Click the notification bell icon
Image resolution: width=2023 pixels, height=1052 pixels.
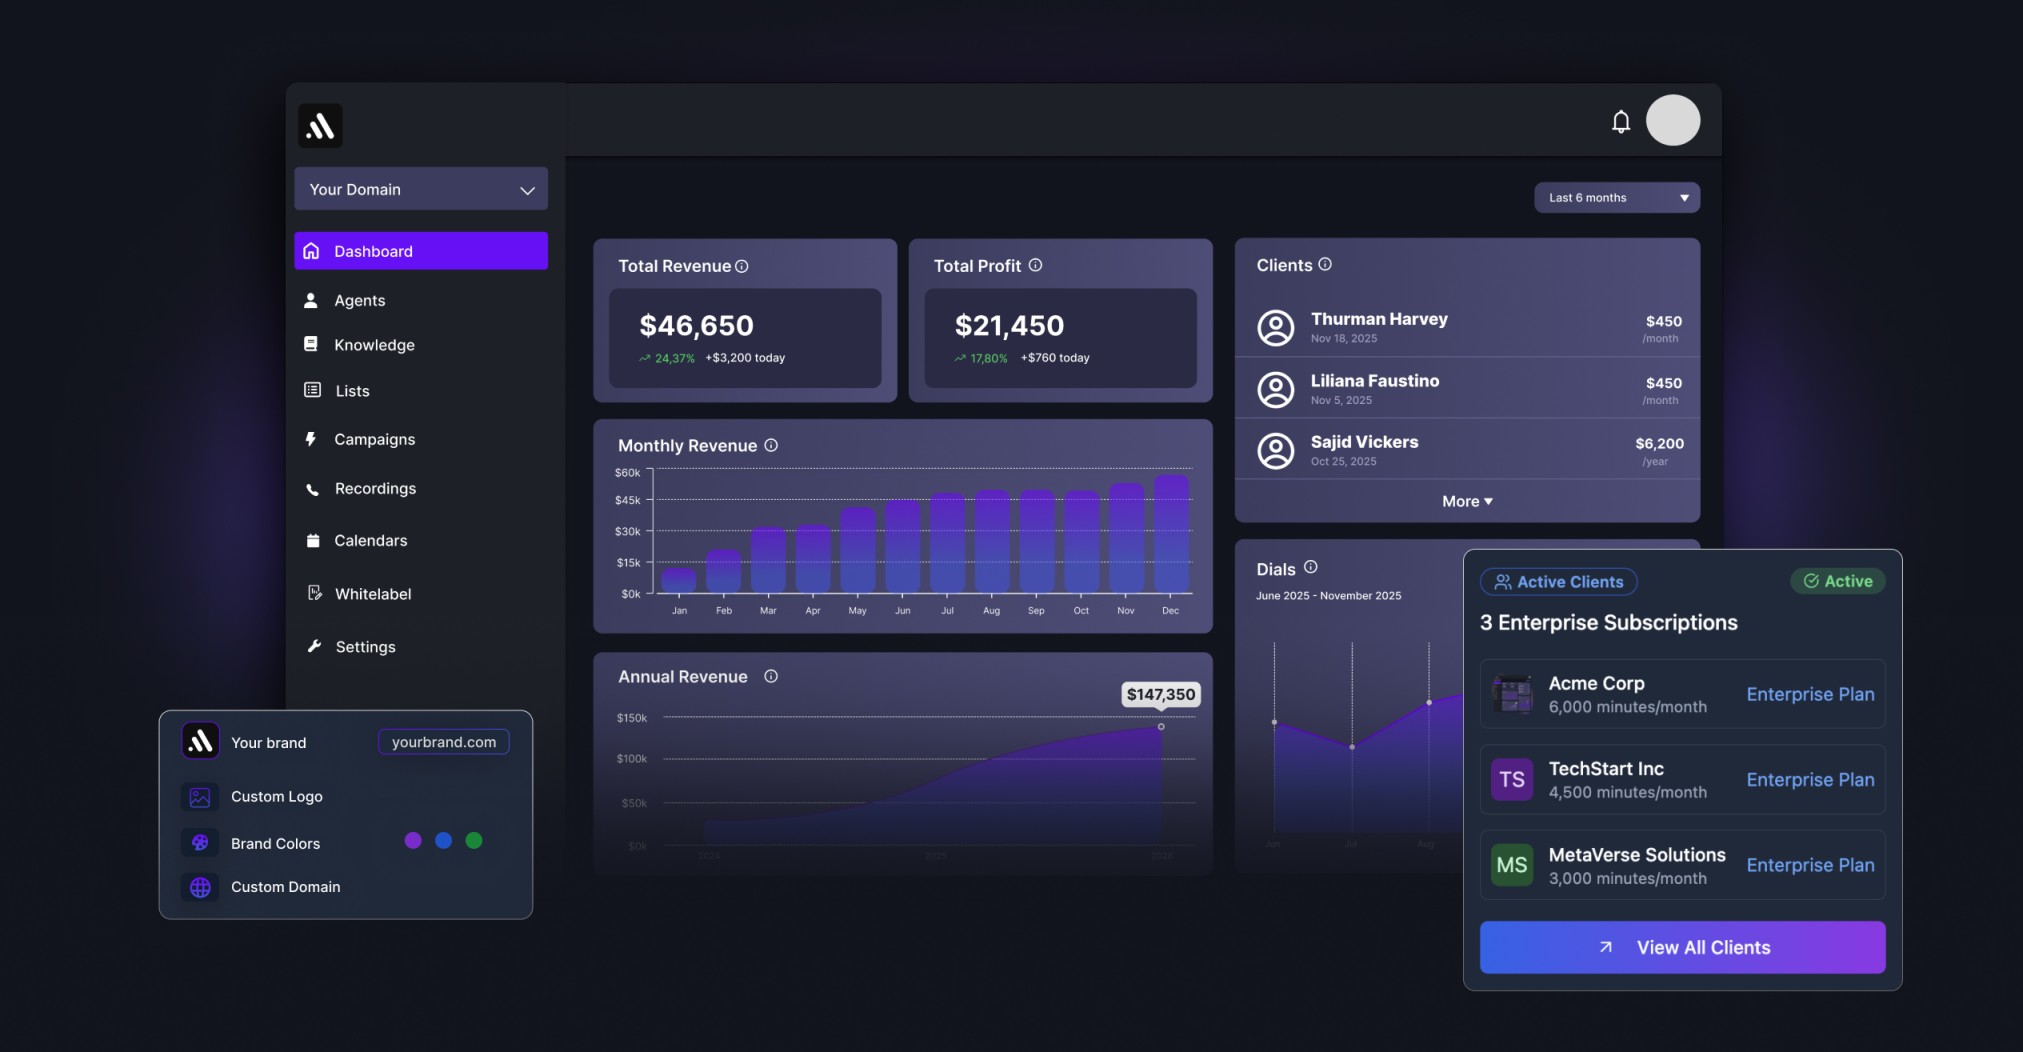click(x=1620, y=122)
